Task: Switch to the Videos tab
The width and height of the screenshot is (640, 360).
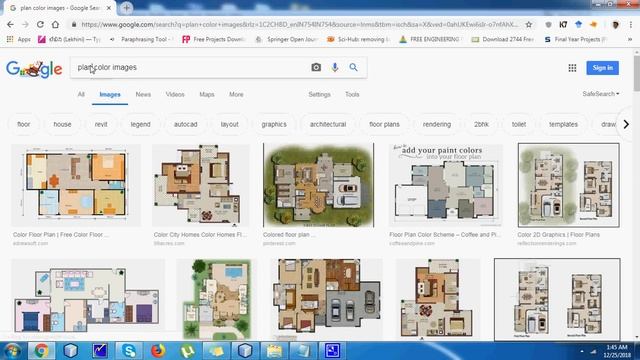Action: pyautogui.click(x=175, y=94)
